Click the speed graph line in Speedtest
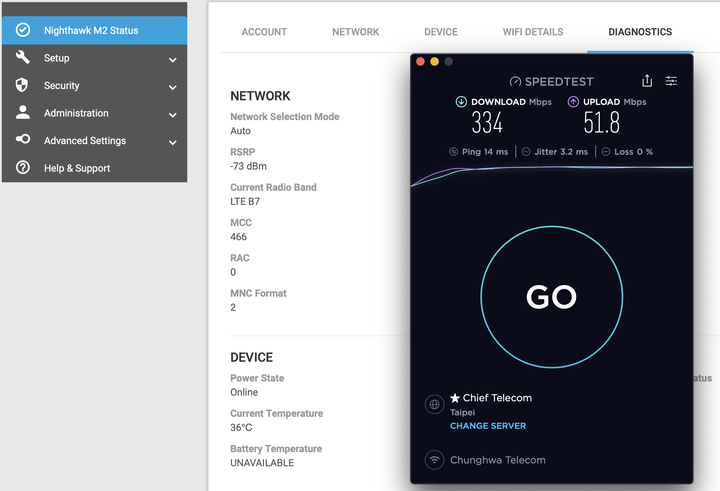 coord(551,169)
